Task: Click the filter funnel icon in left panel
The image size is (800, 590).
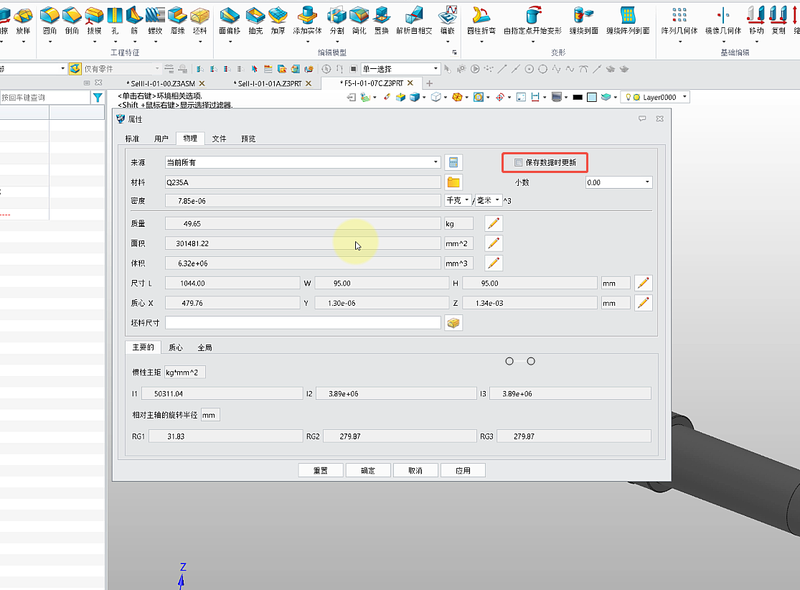Action: (x=97, y=98)
